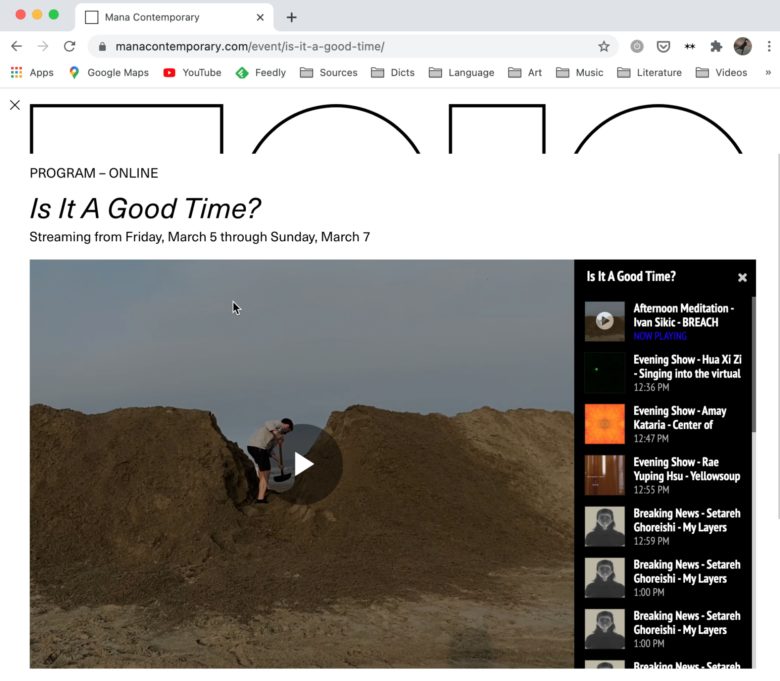The width and height of the screenshot is (780, 681).
Task: Open the Pocket extension icon
Action: click(663, 46)
